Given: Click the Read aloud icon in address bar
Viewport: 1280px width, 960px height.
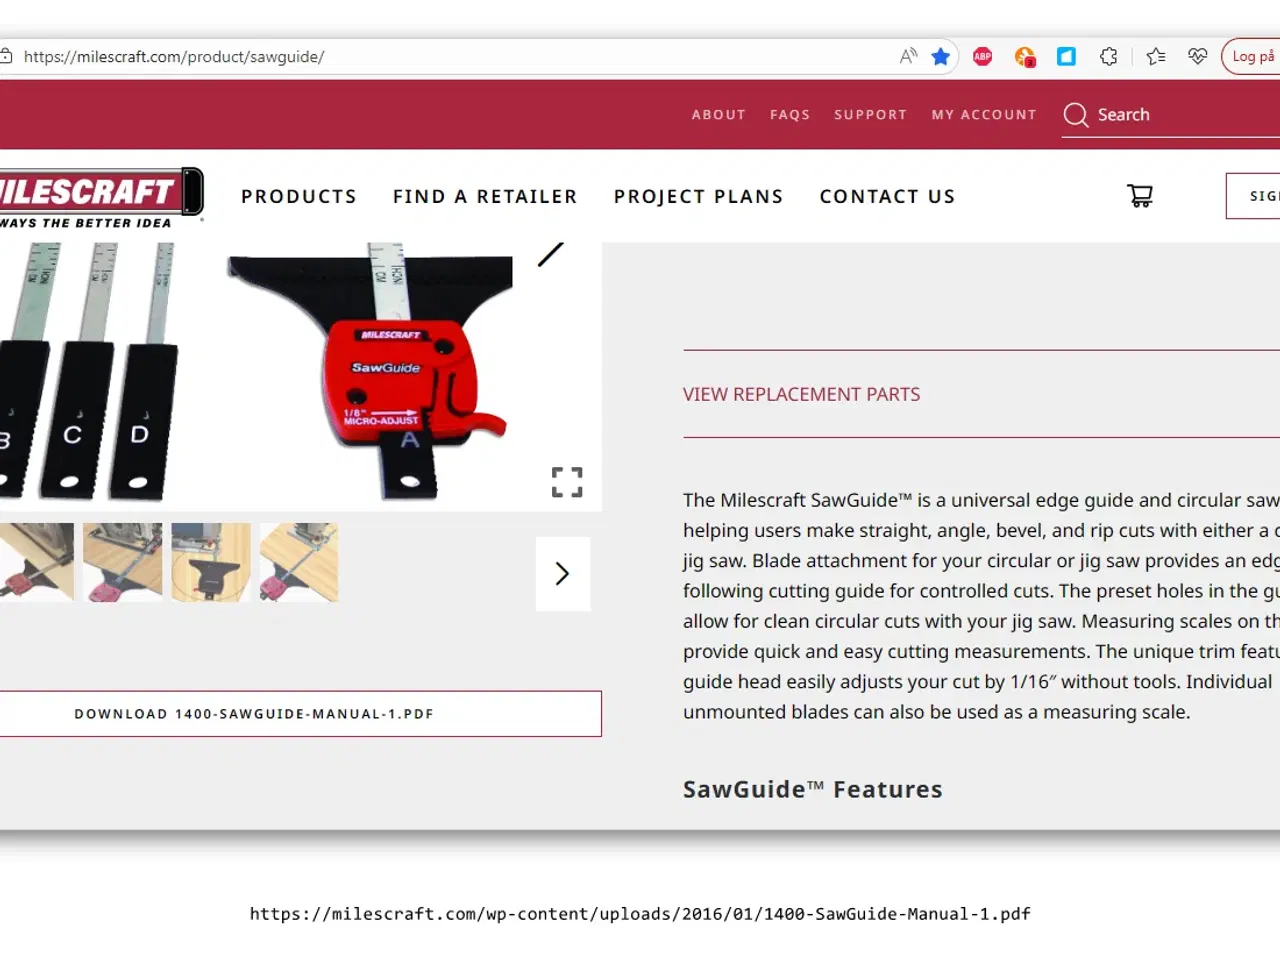Looking at the screenshot, I should 908,56.
